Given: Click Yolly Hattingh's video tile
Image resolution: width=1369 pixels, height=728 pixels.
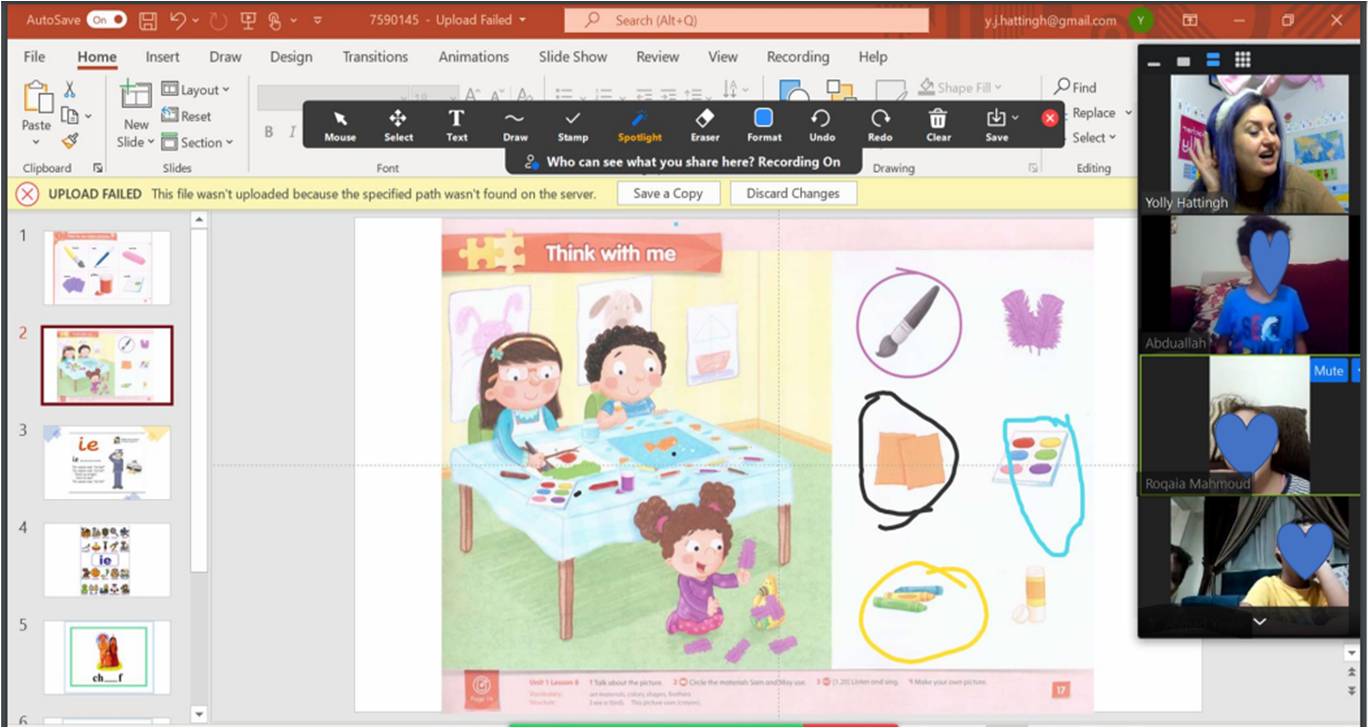Looking at the screenshot, I should [x=1259, y=143].
